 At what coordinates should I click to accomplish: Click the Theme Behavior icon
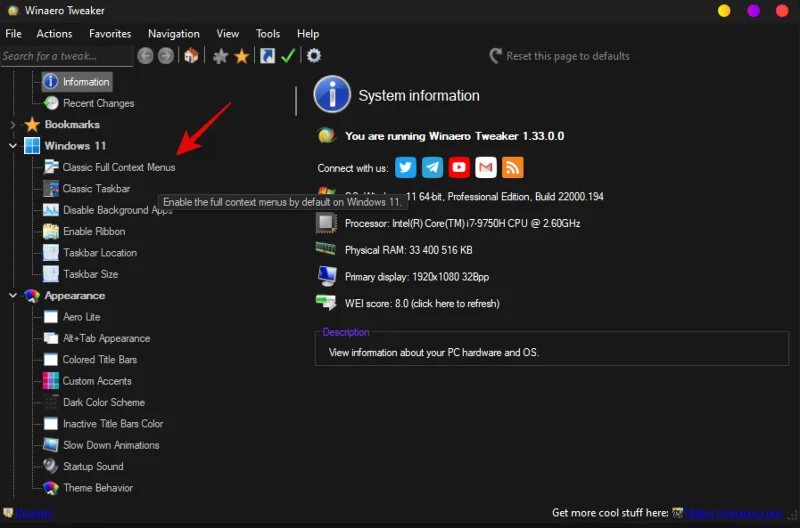coord(51,488)
